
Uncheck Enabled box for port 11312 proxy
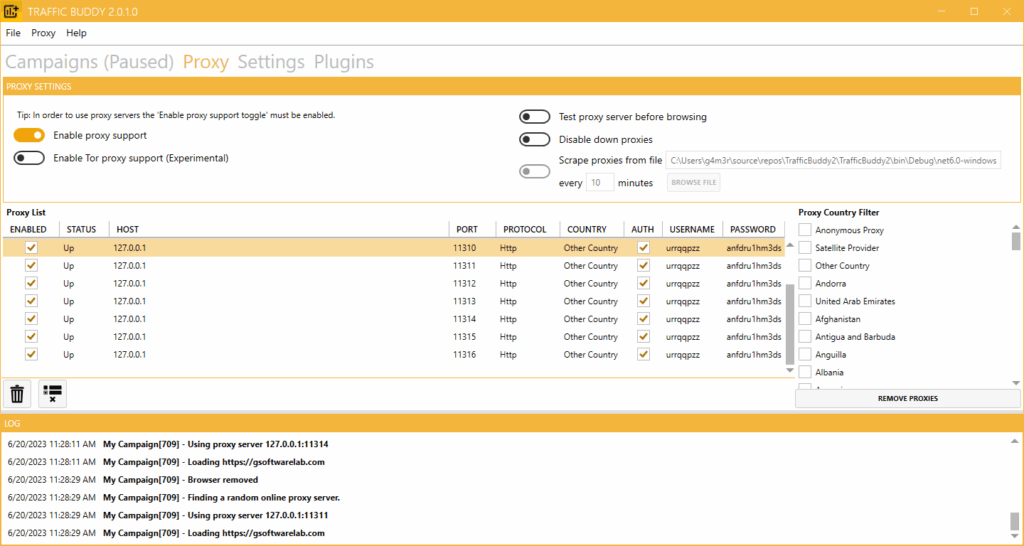(31, 283)
